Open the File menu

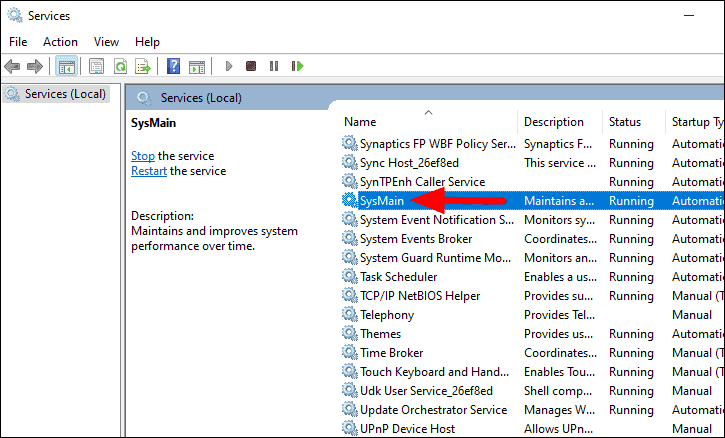pyautogui.click(x=18, y=42)
